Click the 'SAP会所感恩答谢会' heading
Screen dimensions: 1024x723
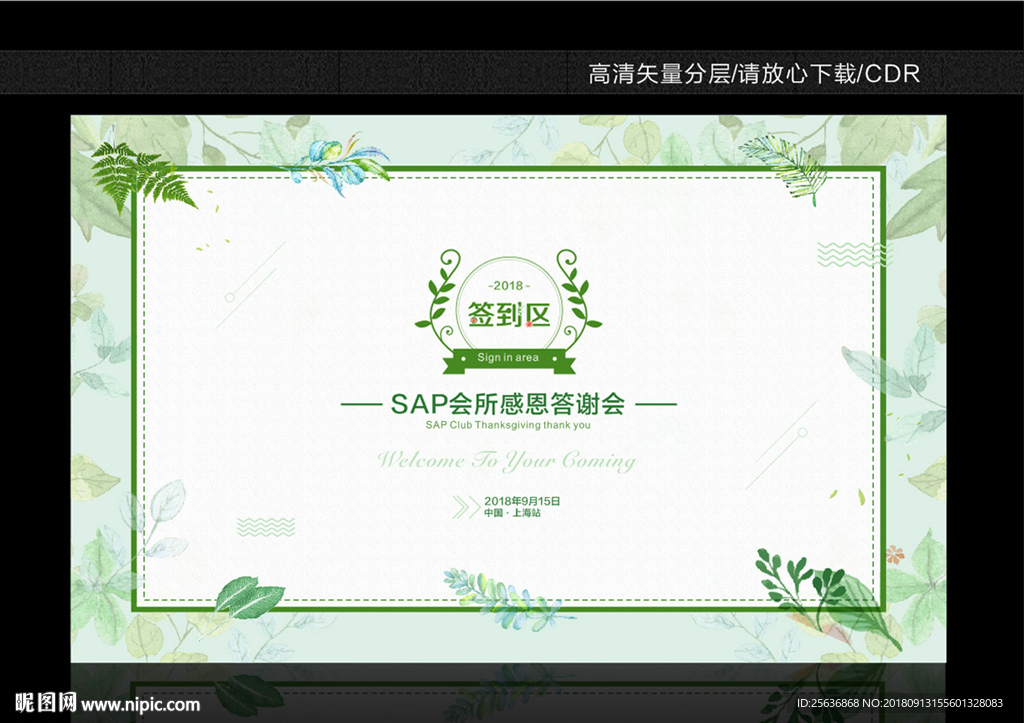(x=508, y=404)
